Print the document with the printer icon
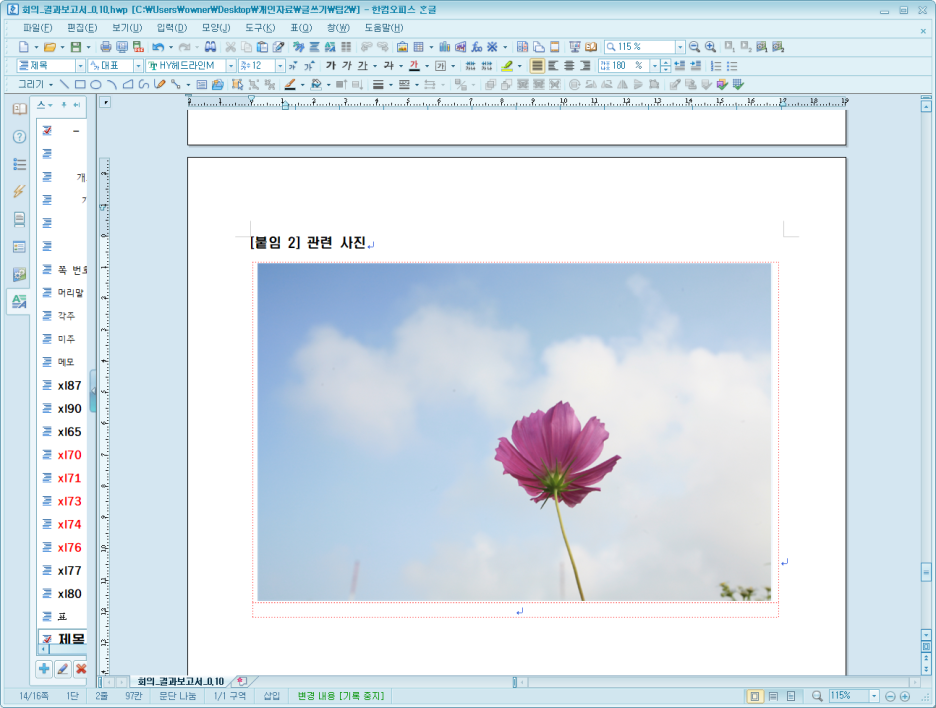The width and height of the screenshot is (936, 708). point(106,47)
